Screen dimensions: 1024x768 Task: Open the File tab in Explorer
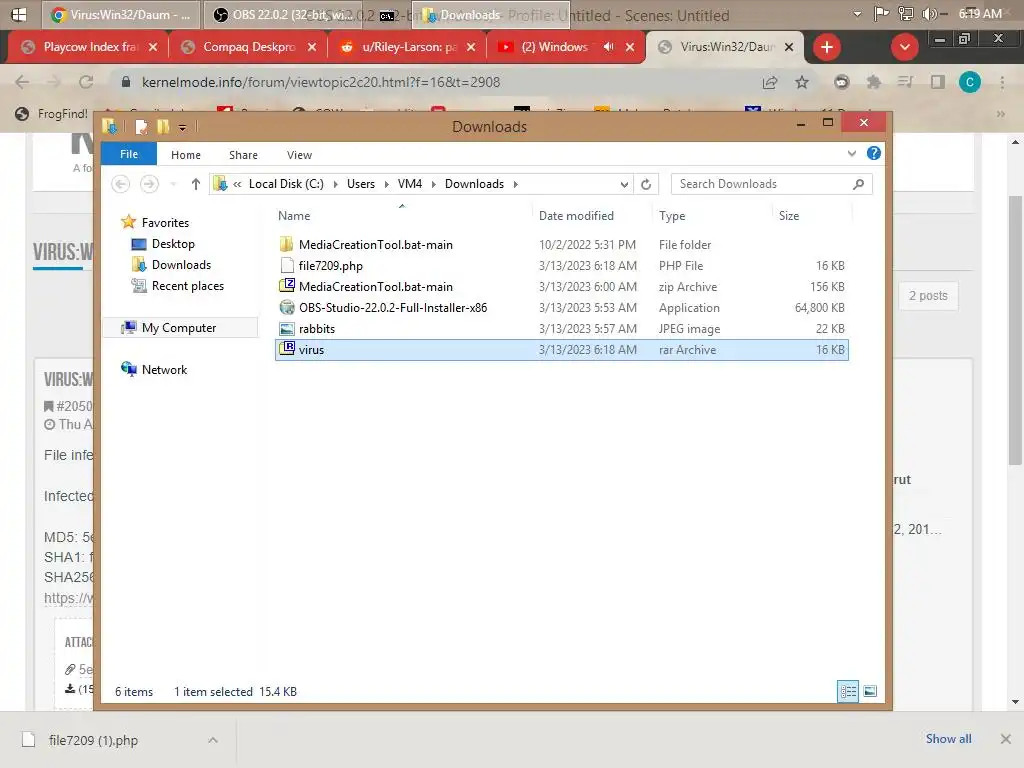tap(129, 154)
